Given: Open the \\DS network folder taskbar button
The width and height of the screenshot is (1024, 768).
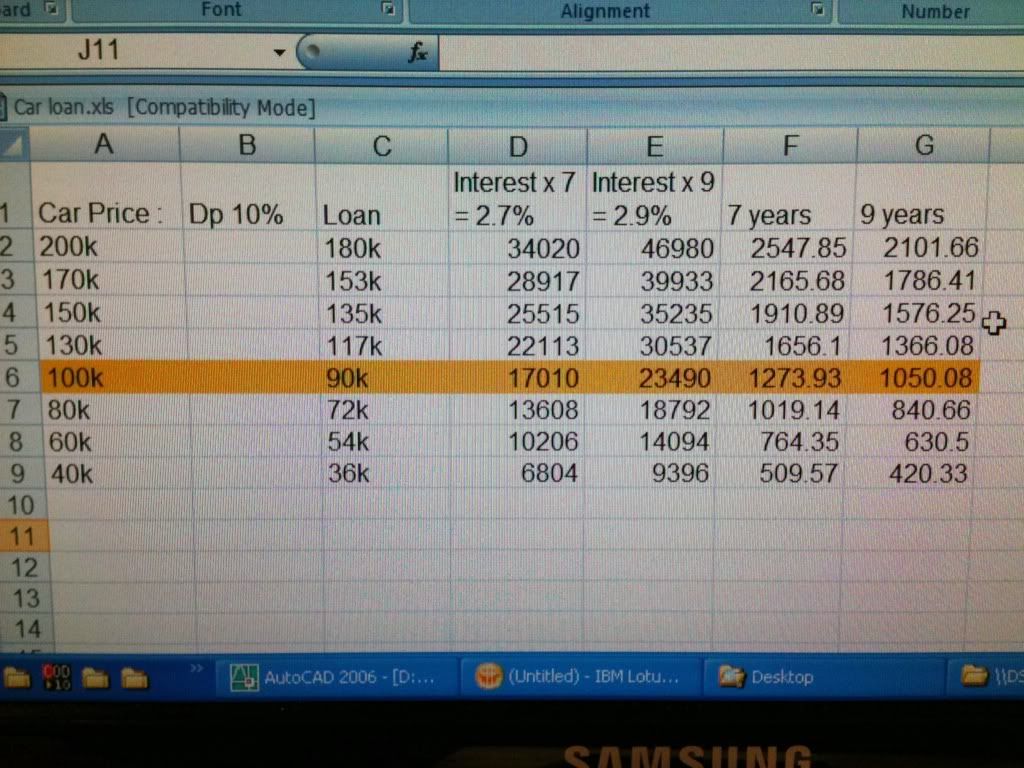Looking at the screenshot, I should point(990,677).
